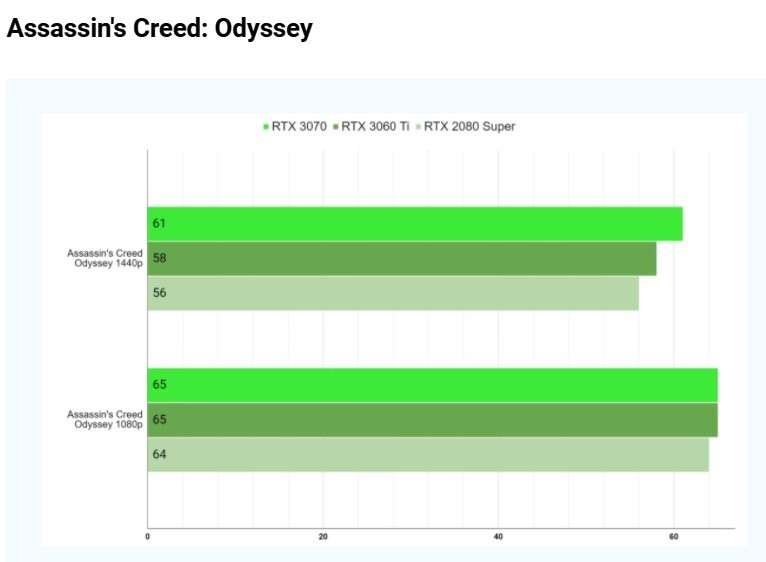Click the 40 tick on the horizontal axis
Viewport: 766px width, 562px height.
pyautogui.click(x=498, y=538)
